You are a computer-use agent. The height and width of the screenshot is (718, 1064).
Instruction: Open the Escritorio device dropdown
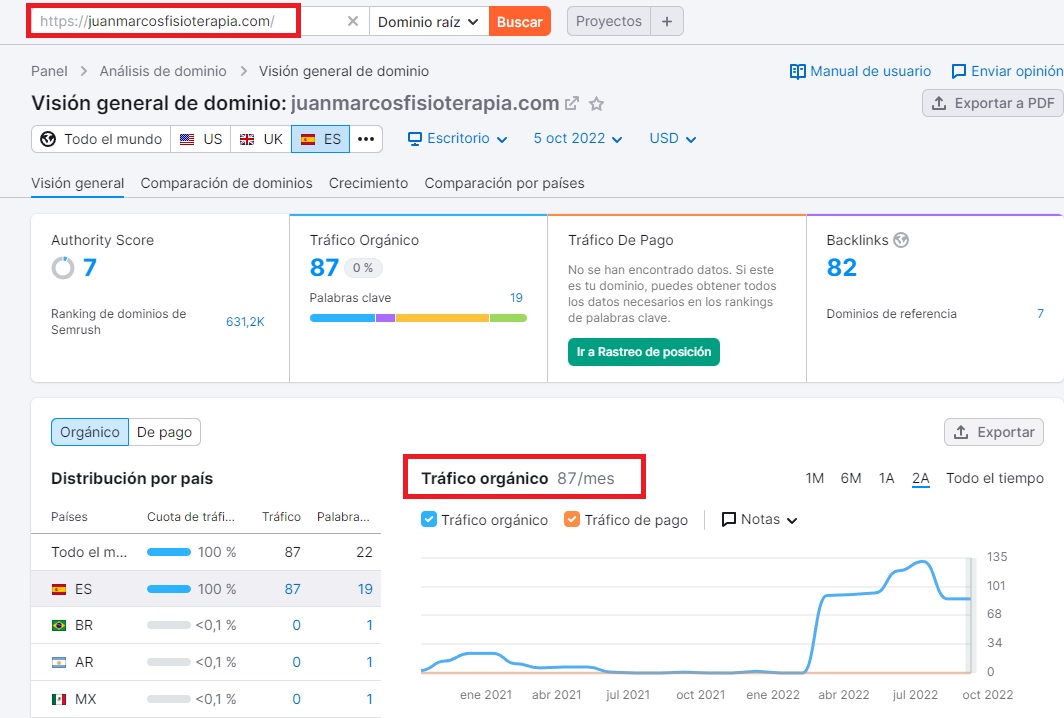(x=458, y=139)
